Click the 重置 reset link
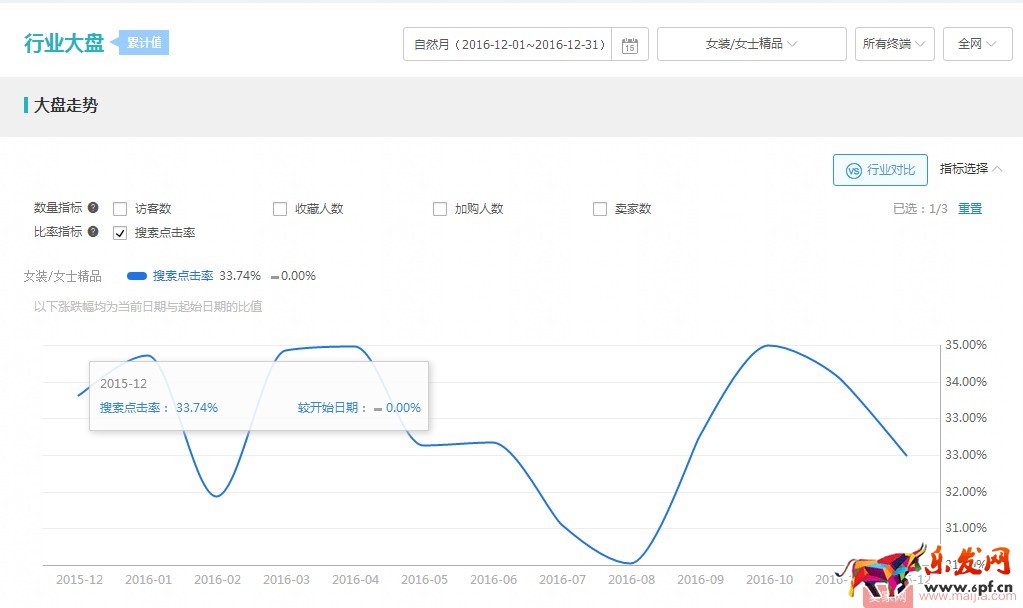This screenshot has width=1023, height=608. (x=970, y=209)
